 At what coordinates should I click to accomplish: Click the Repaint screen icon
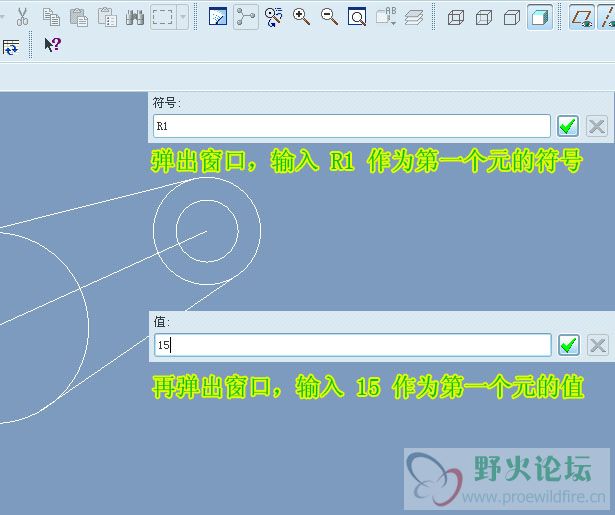point(218,17)
